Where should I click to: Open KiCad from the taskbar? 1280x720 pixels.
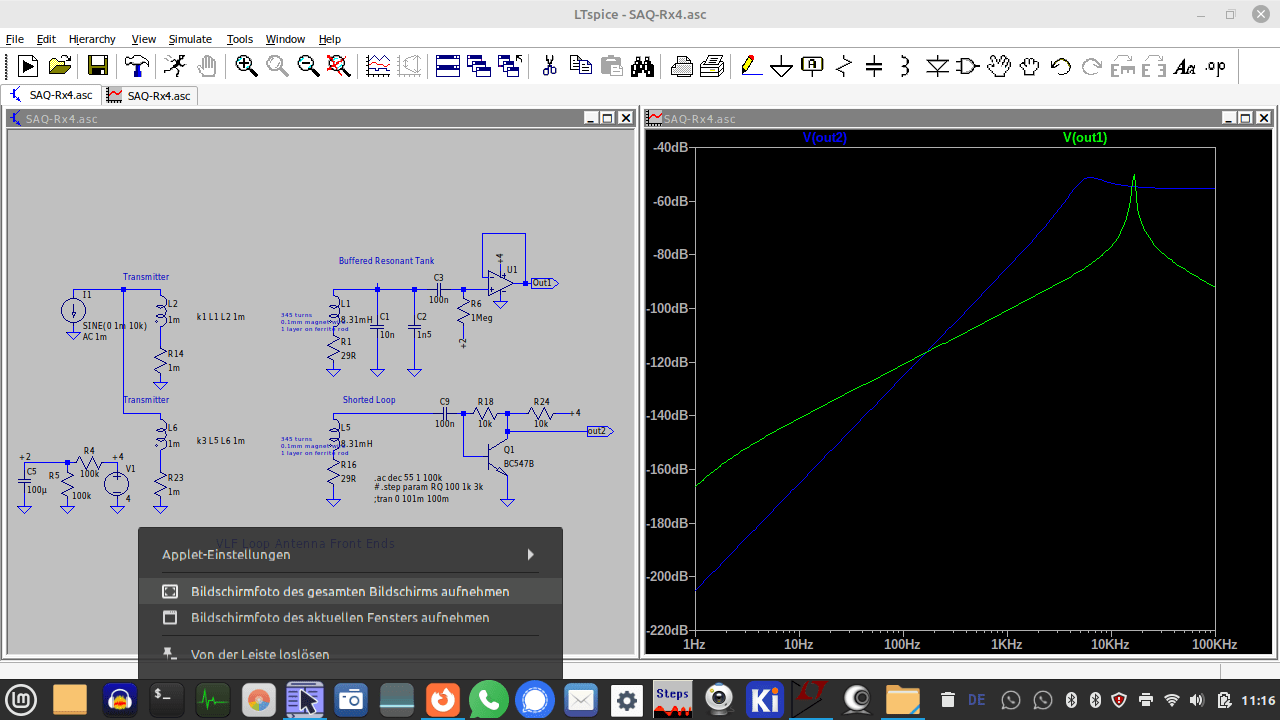pyautogui.click(x=765, y=700)
